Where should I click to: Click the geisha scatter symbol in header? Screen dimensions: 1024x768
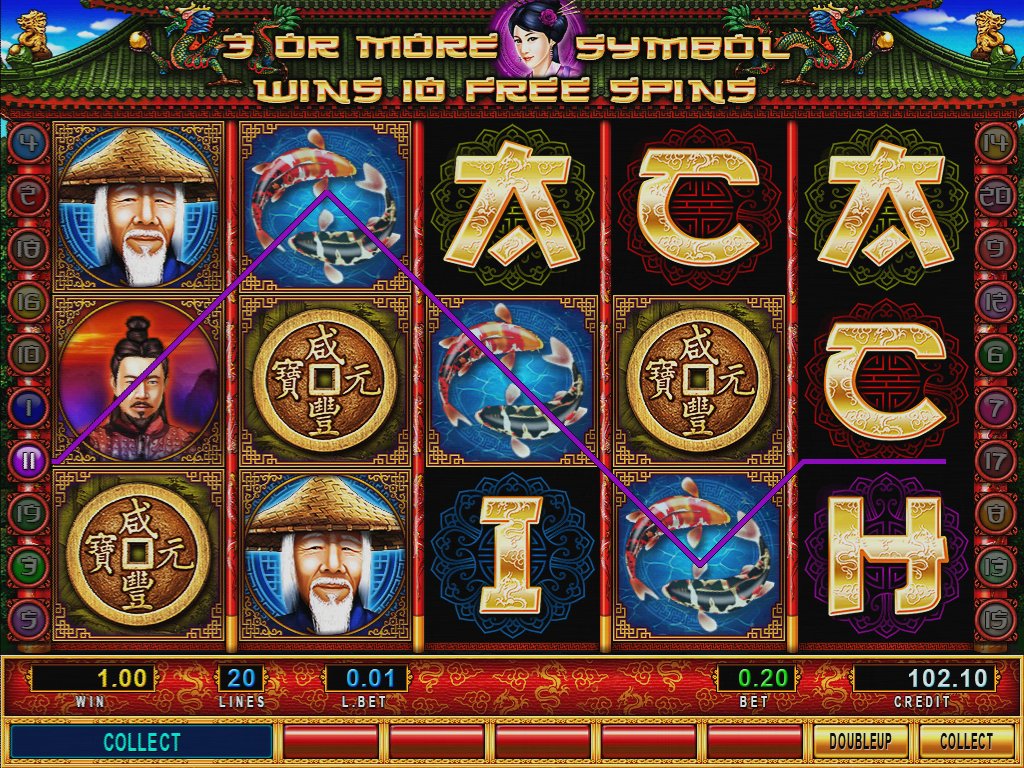(539, 39)
